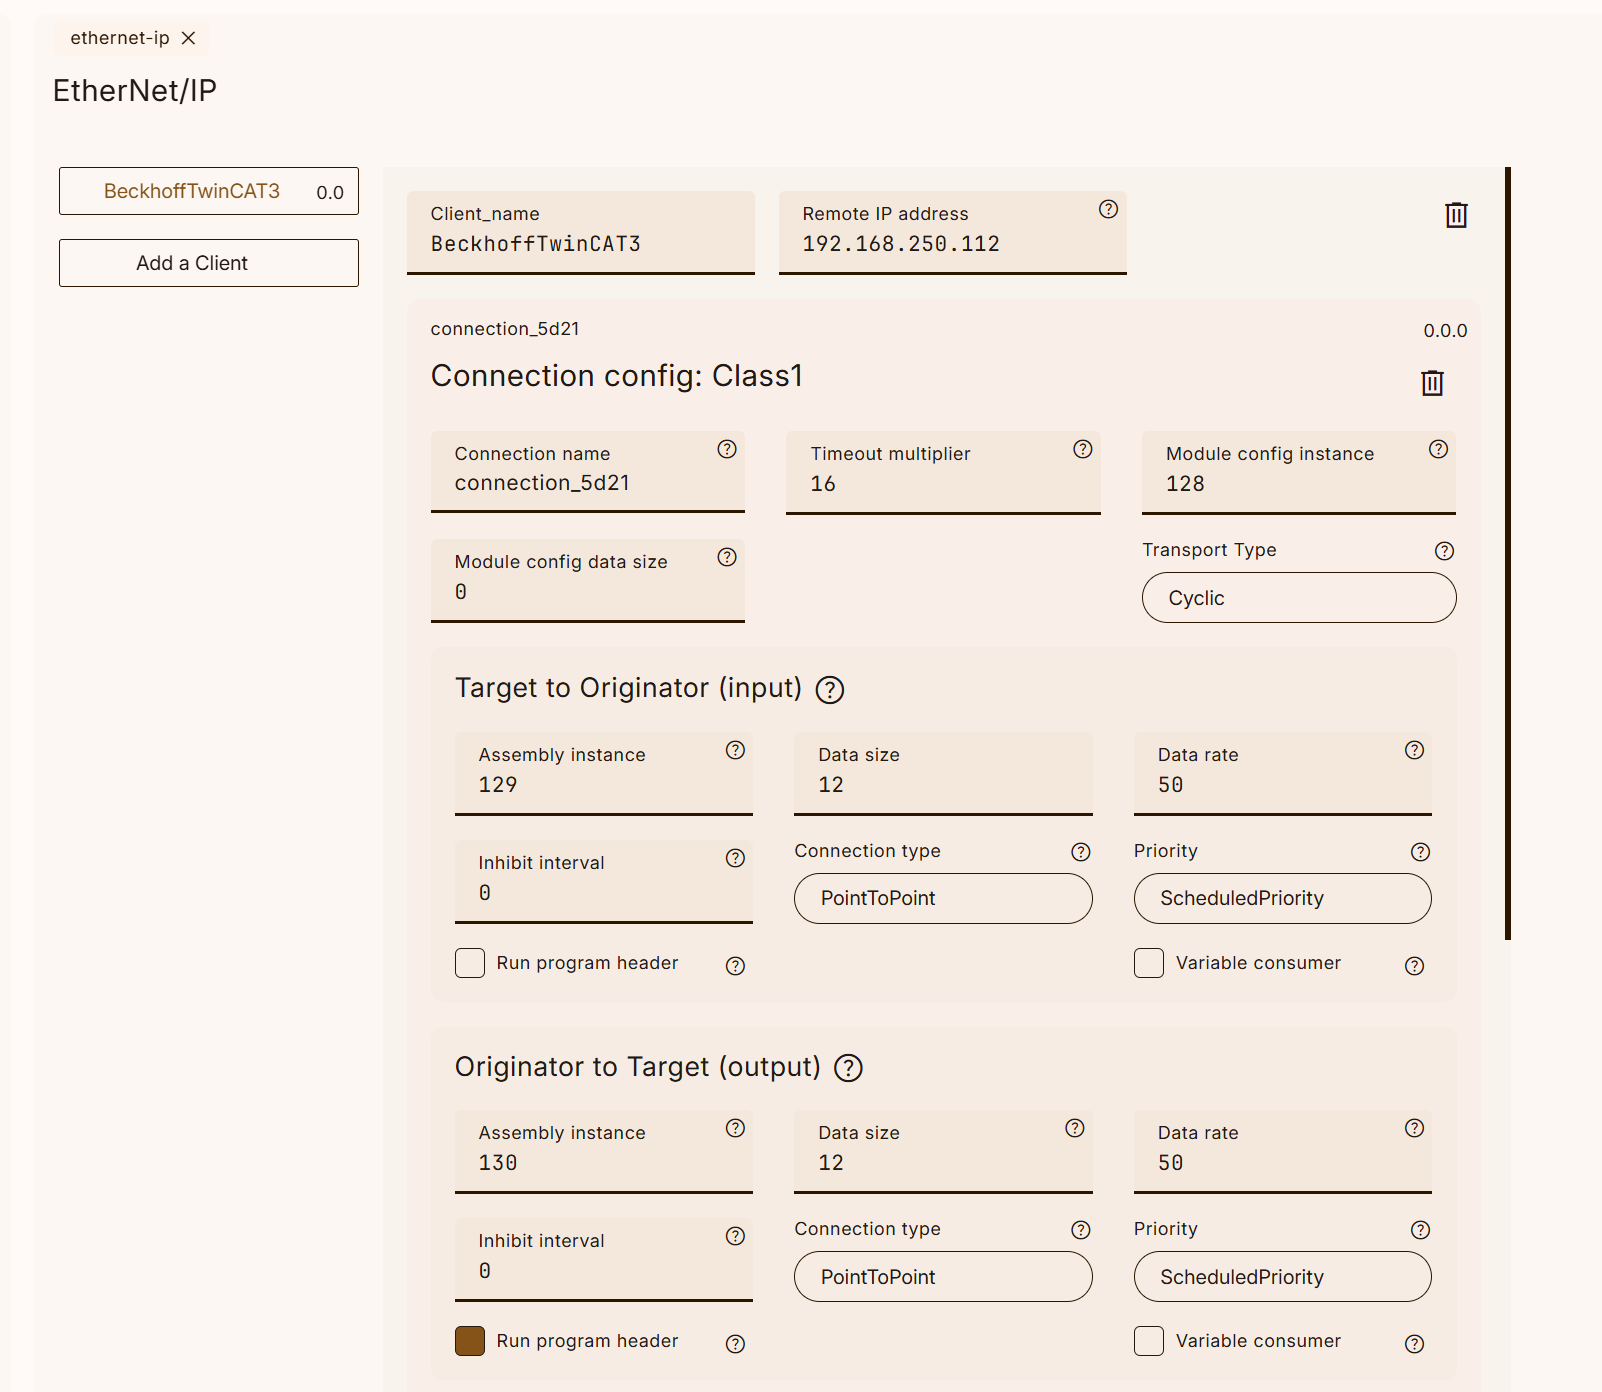The image size is (1602, 1392).
Task: Close the ethernet-ip tab
Action: tap(188, 38)
